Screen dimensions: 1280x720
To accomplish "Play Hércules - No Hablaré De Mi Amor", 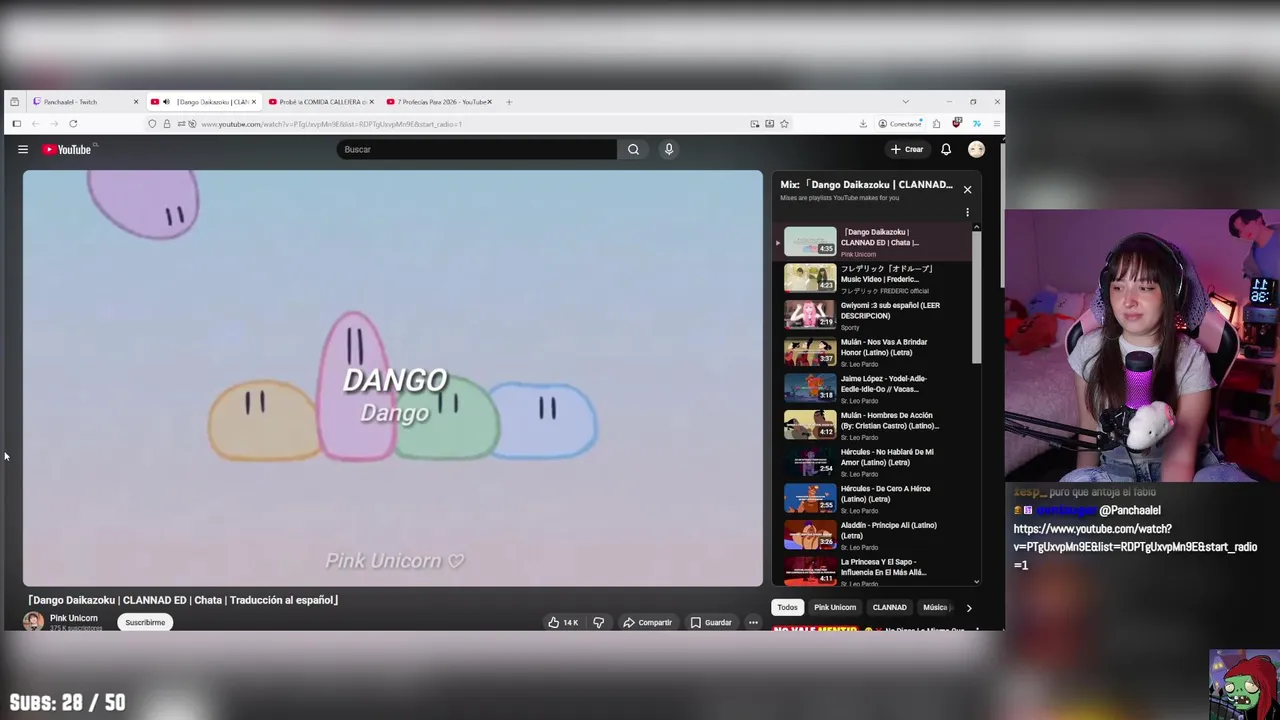I will (872, 462).
